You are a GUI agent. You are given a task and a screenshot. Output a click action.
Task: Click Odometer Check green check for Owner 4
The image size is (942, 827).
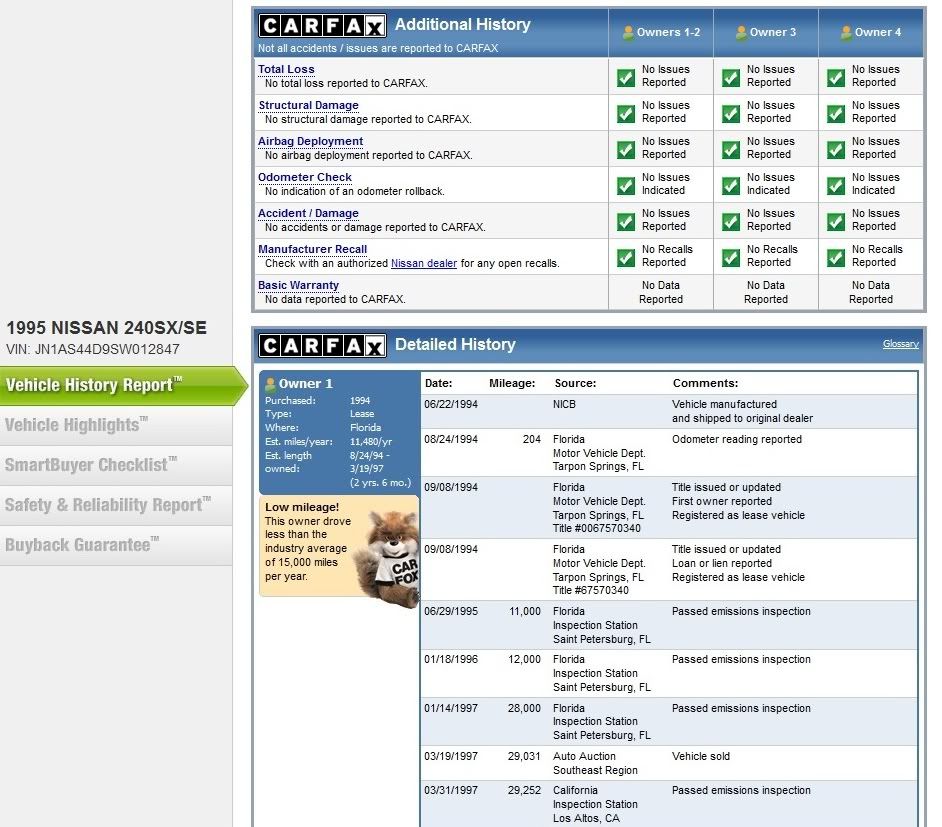click(x=836, y=186)
